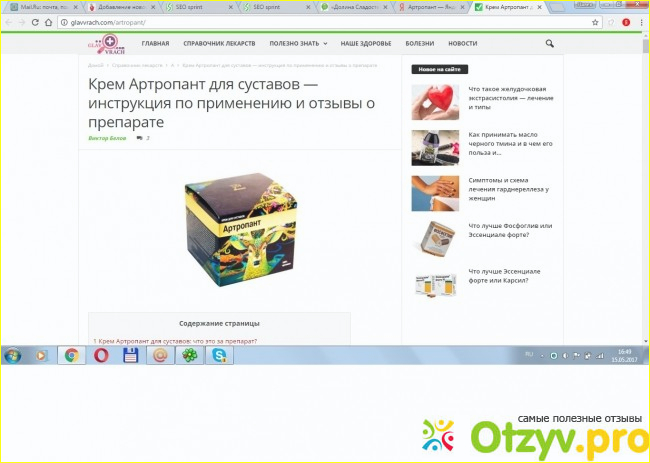Click author link Виктор Белов

pos(107,138)
